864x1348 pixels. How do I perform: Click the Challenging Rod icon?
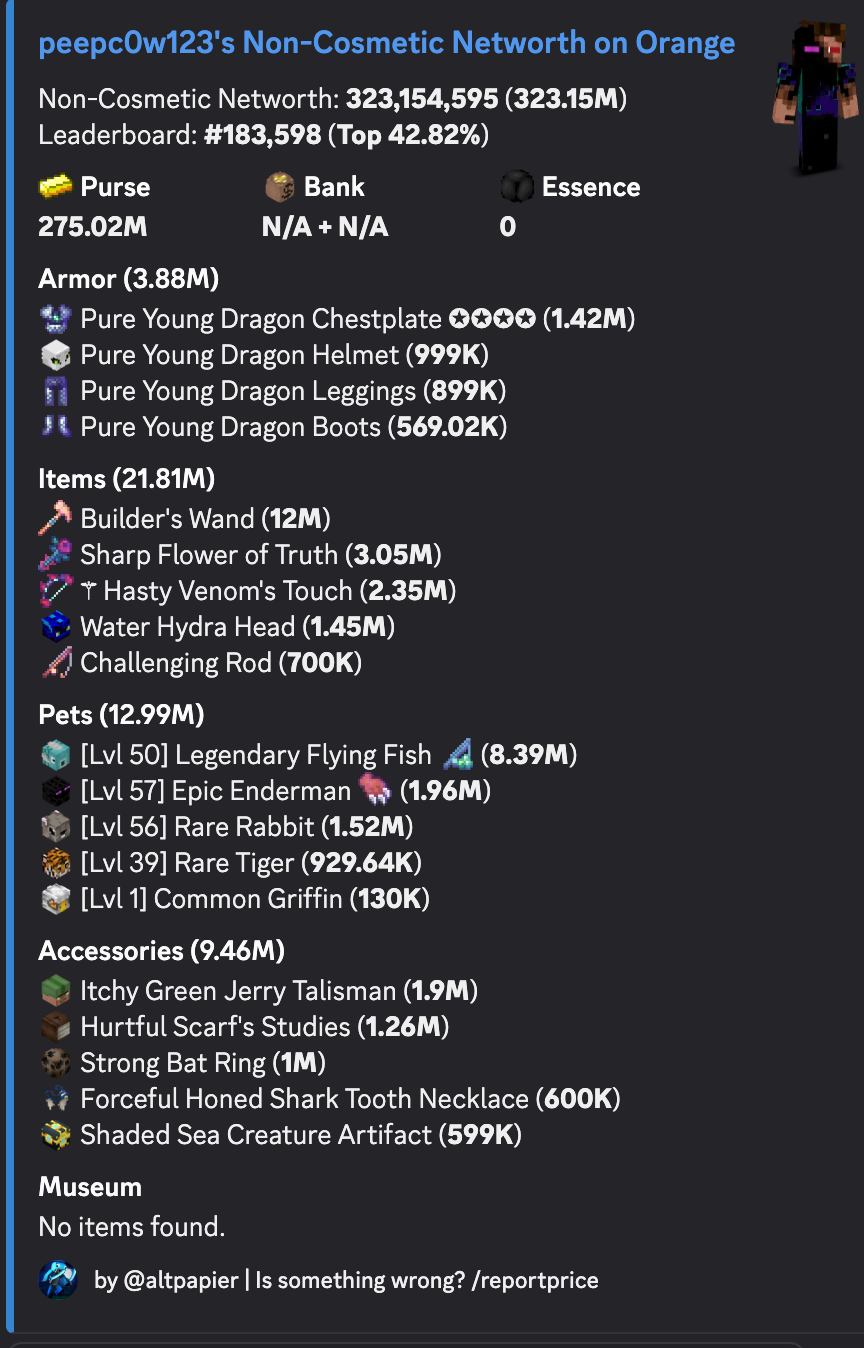(x=55, y=663)
